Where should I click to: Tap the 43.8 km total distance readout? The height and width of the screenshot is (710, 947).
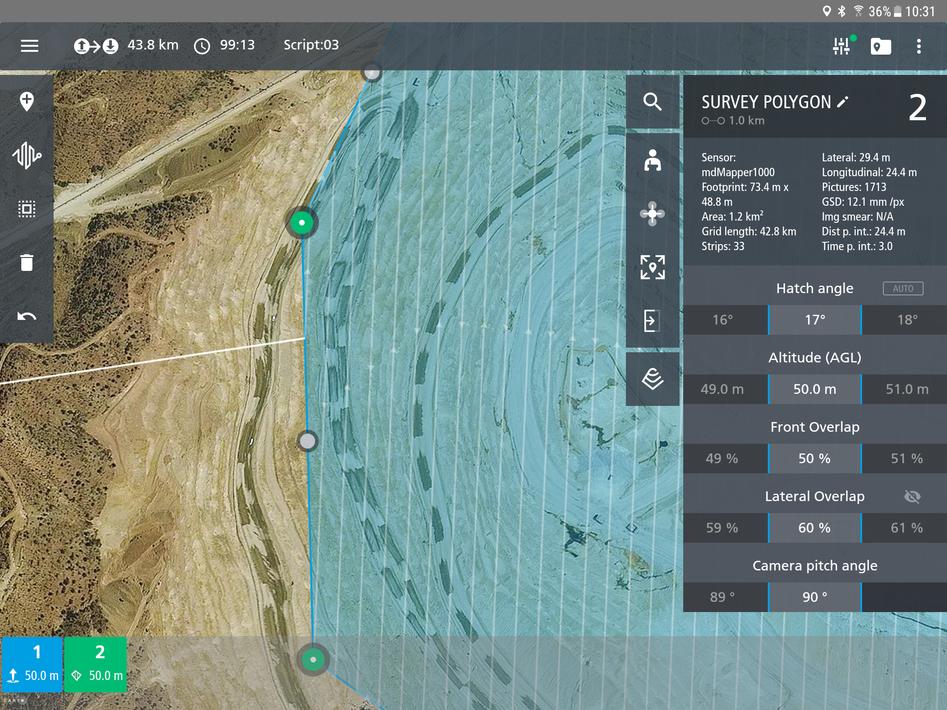pos(153,45)
